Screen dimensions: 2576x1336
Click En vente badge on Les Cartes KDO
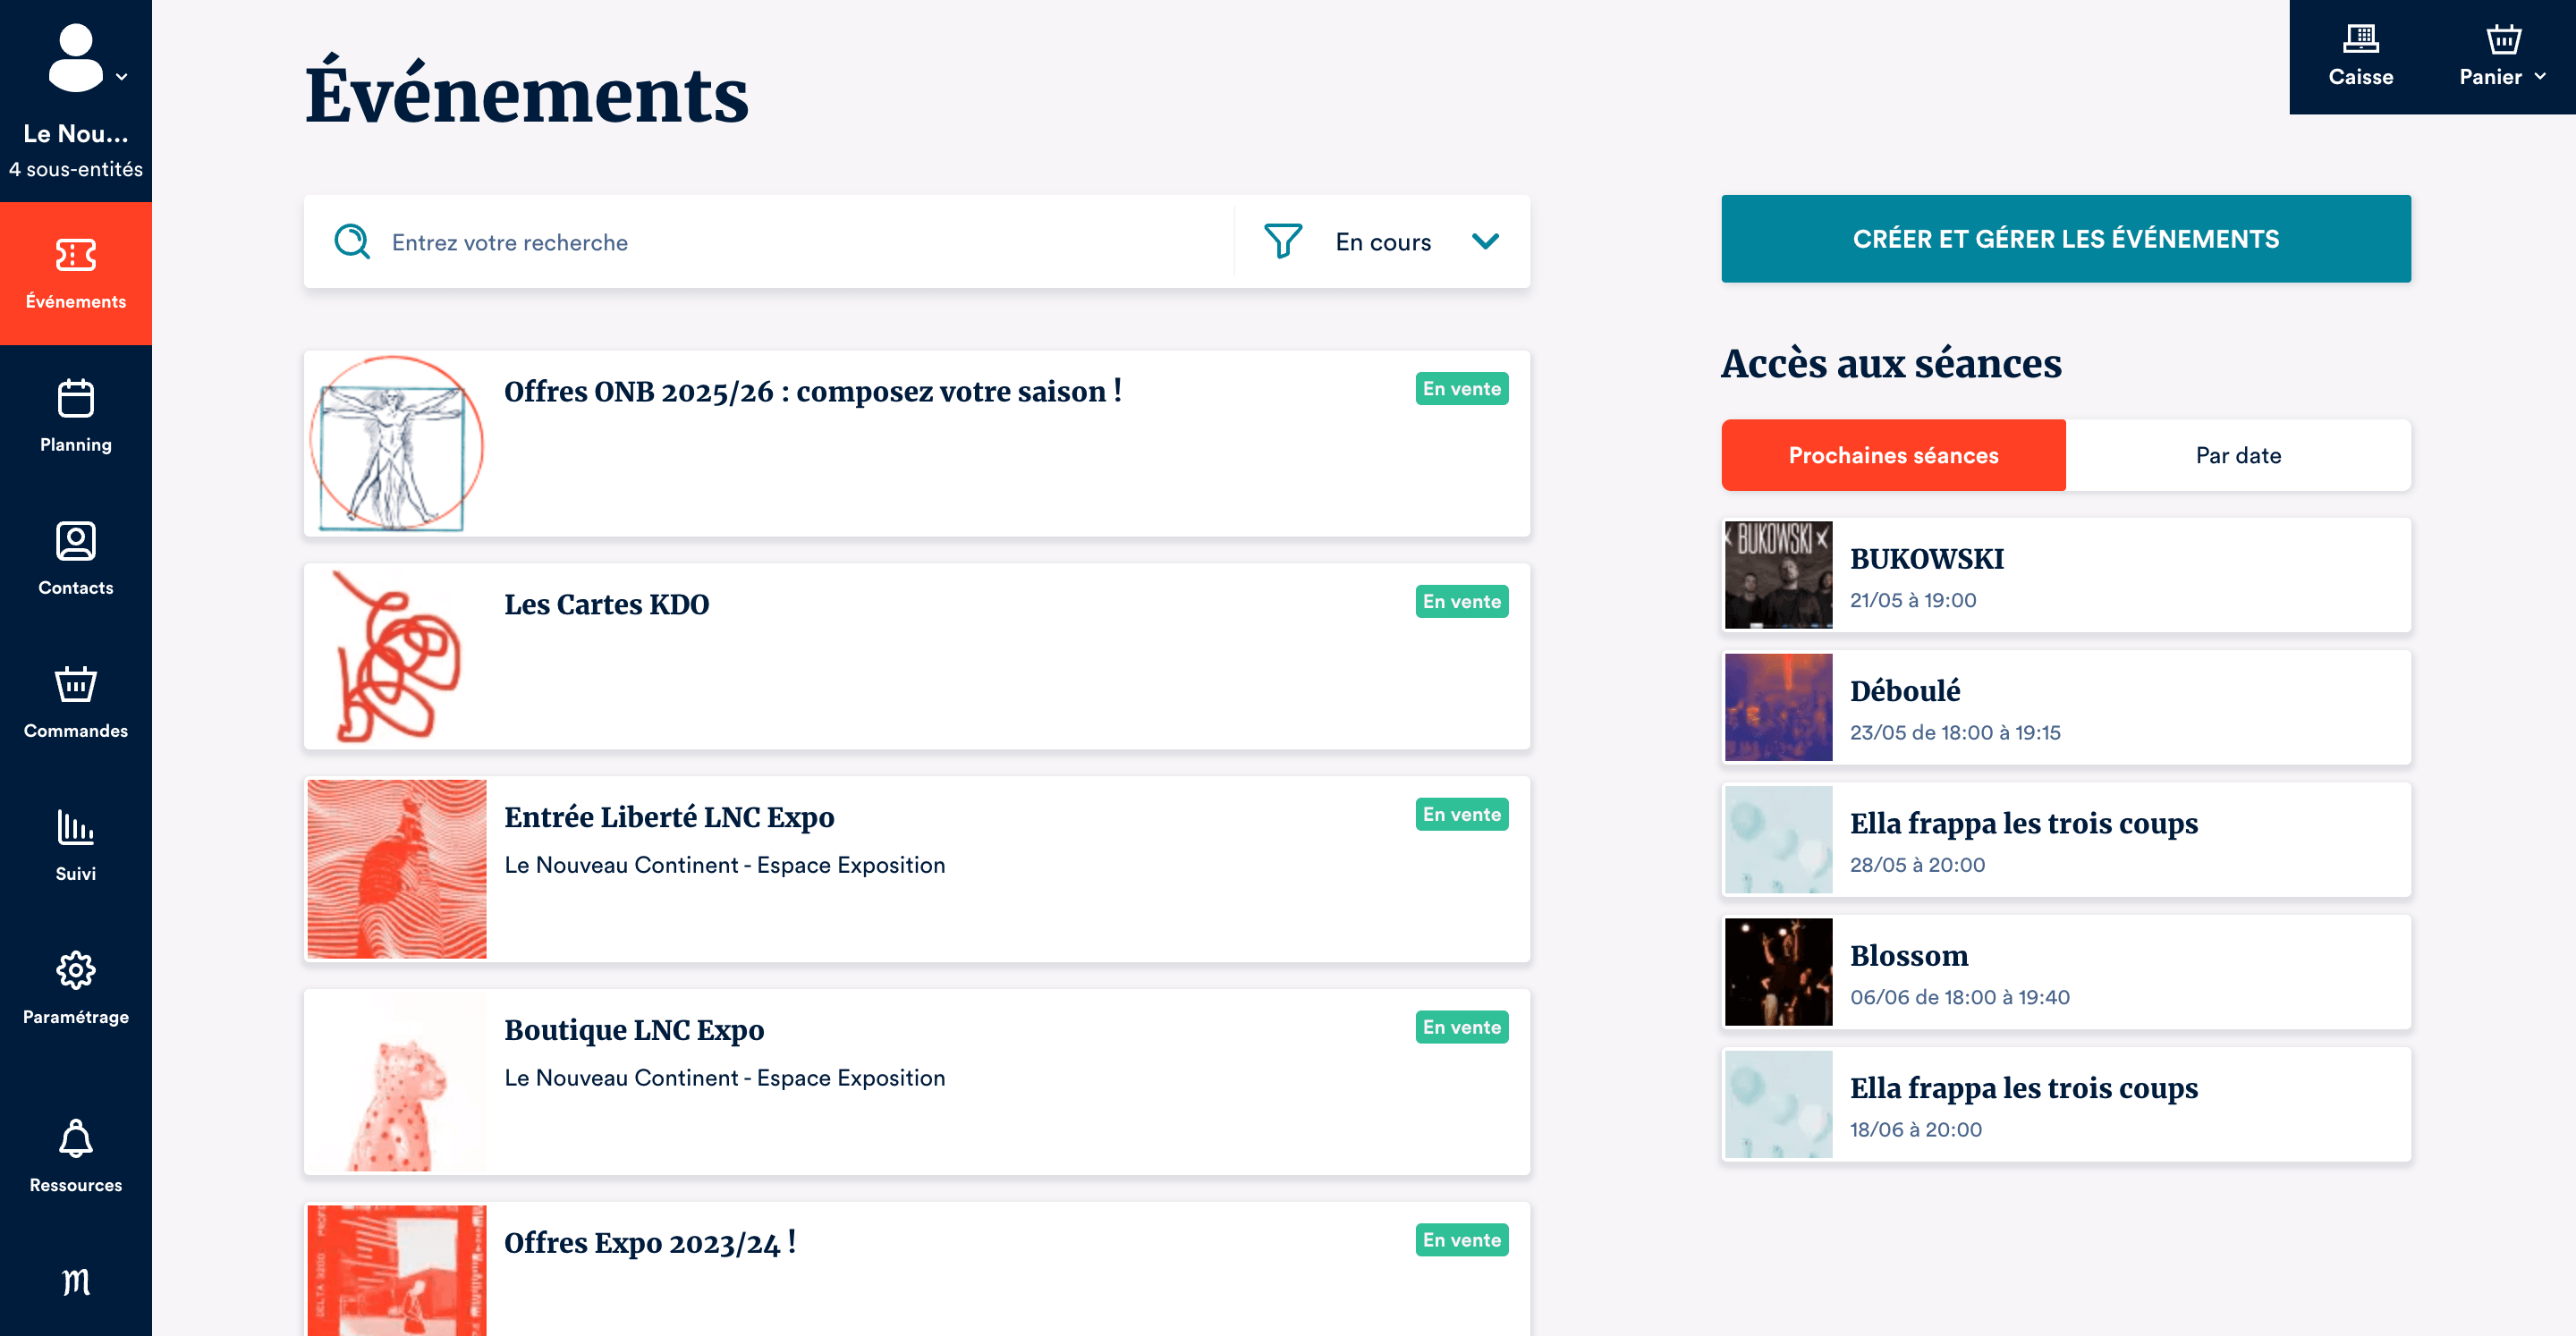1461,602
